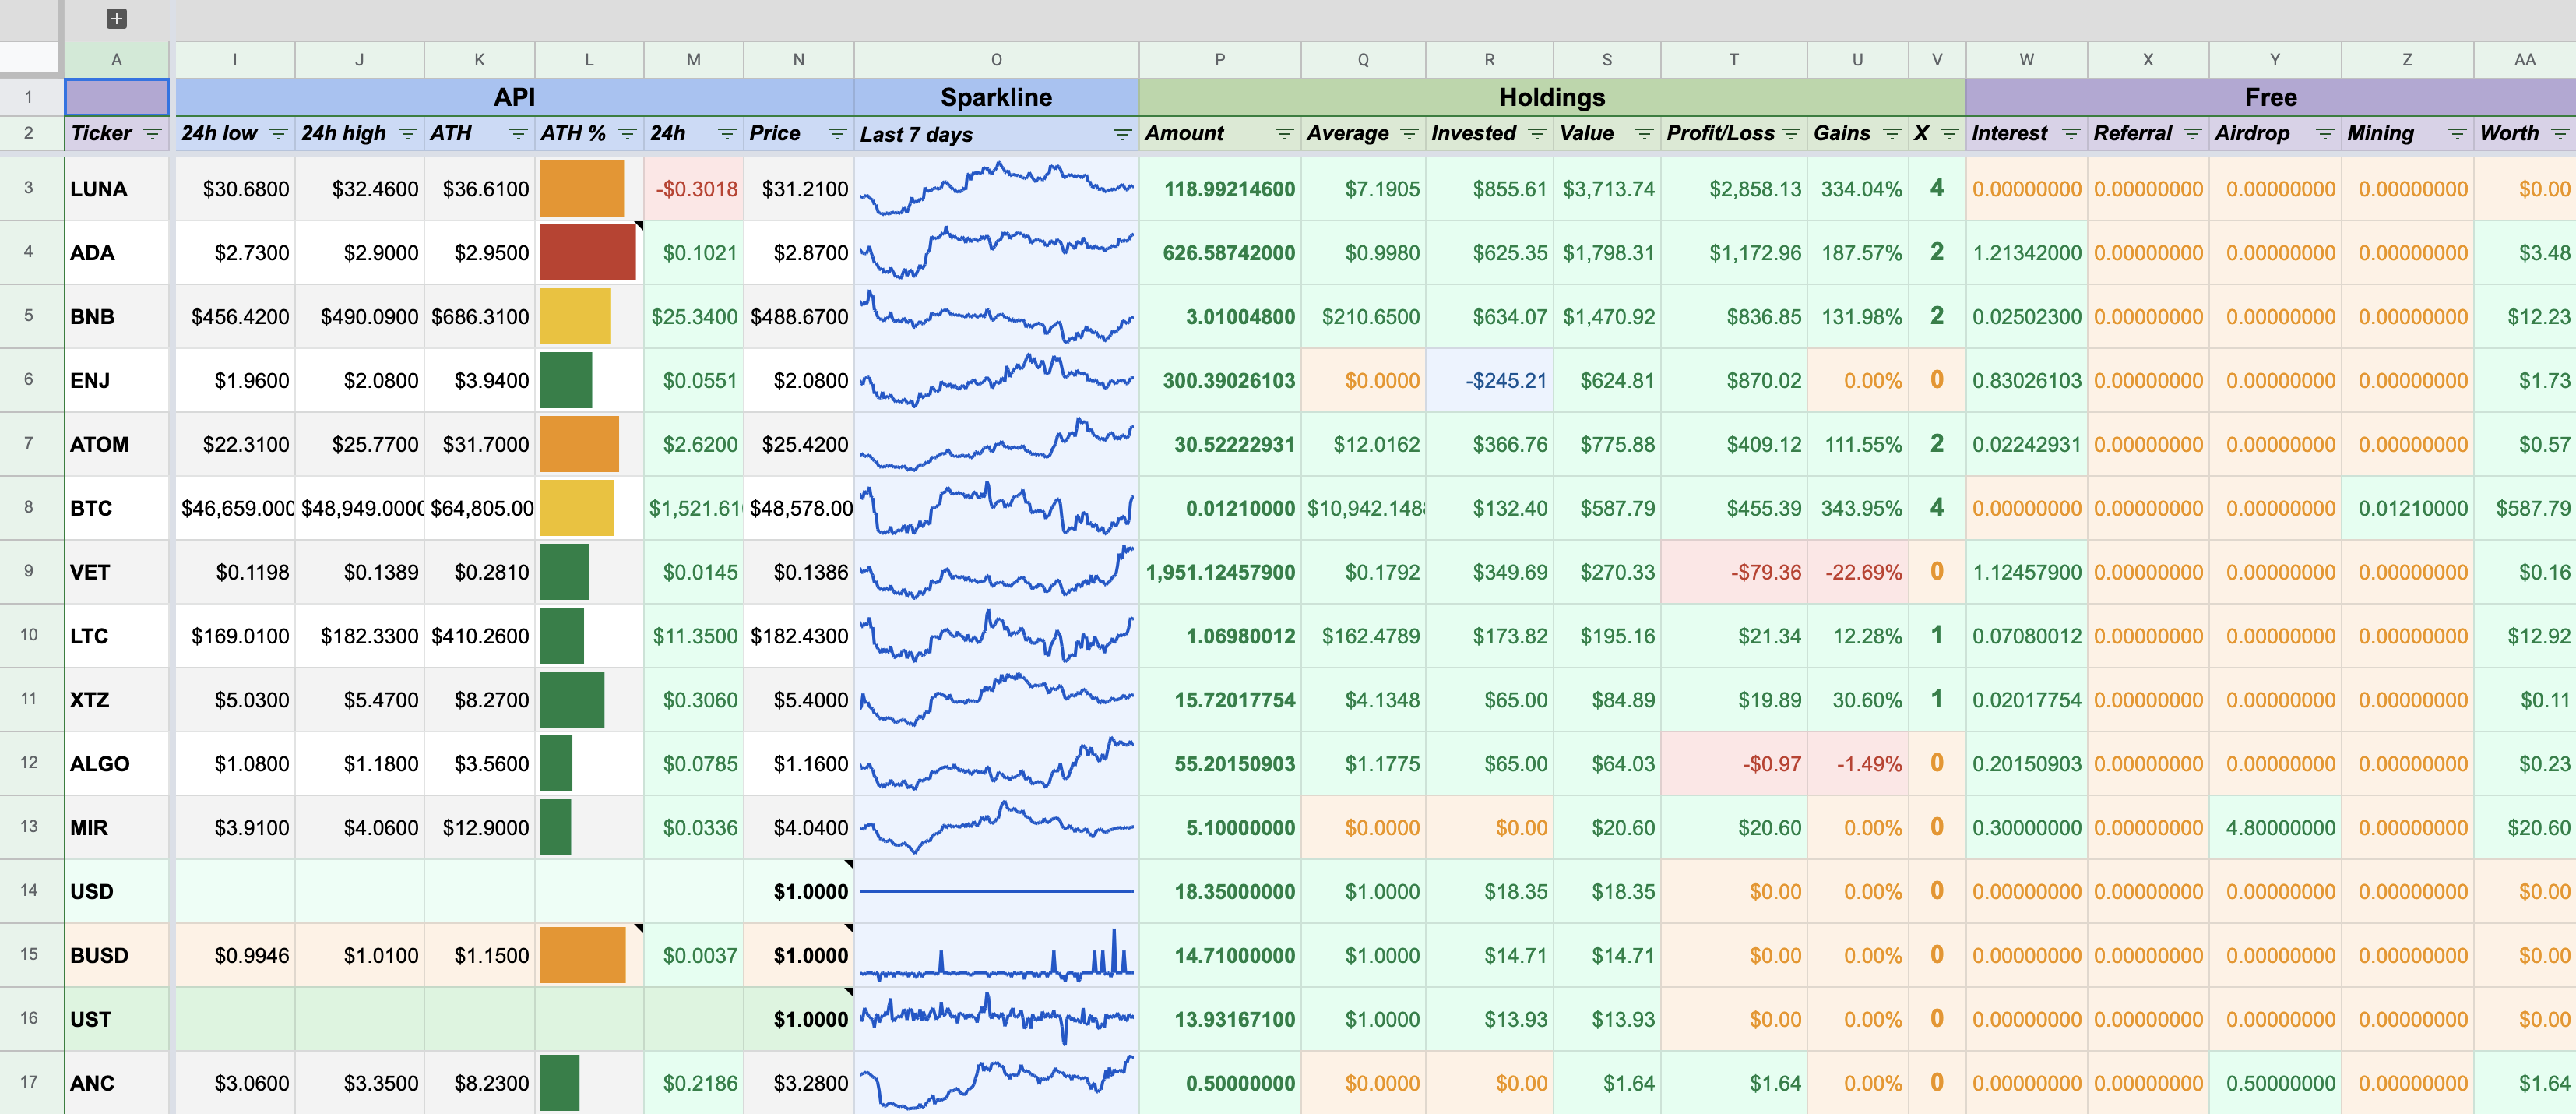
Task: Click the Holdings merged header cell
Action: pos(1551,97)
